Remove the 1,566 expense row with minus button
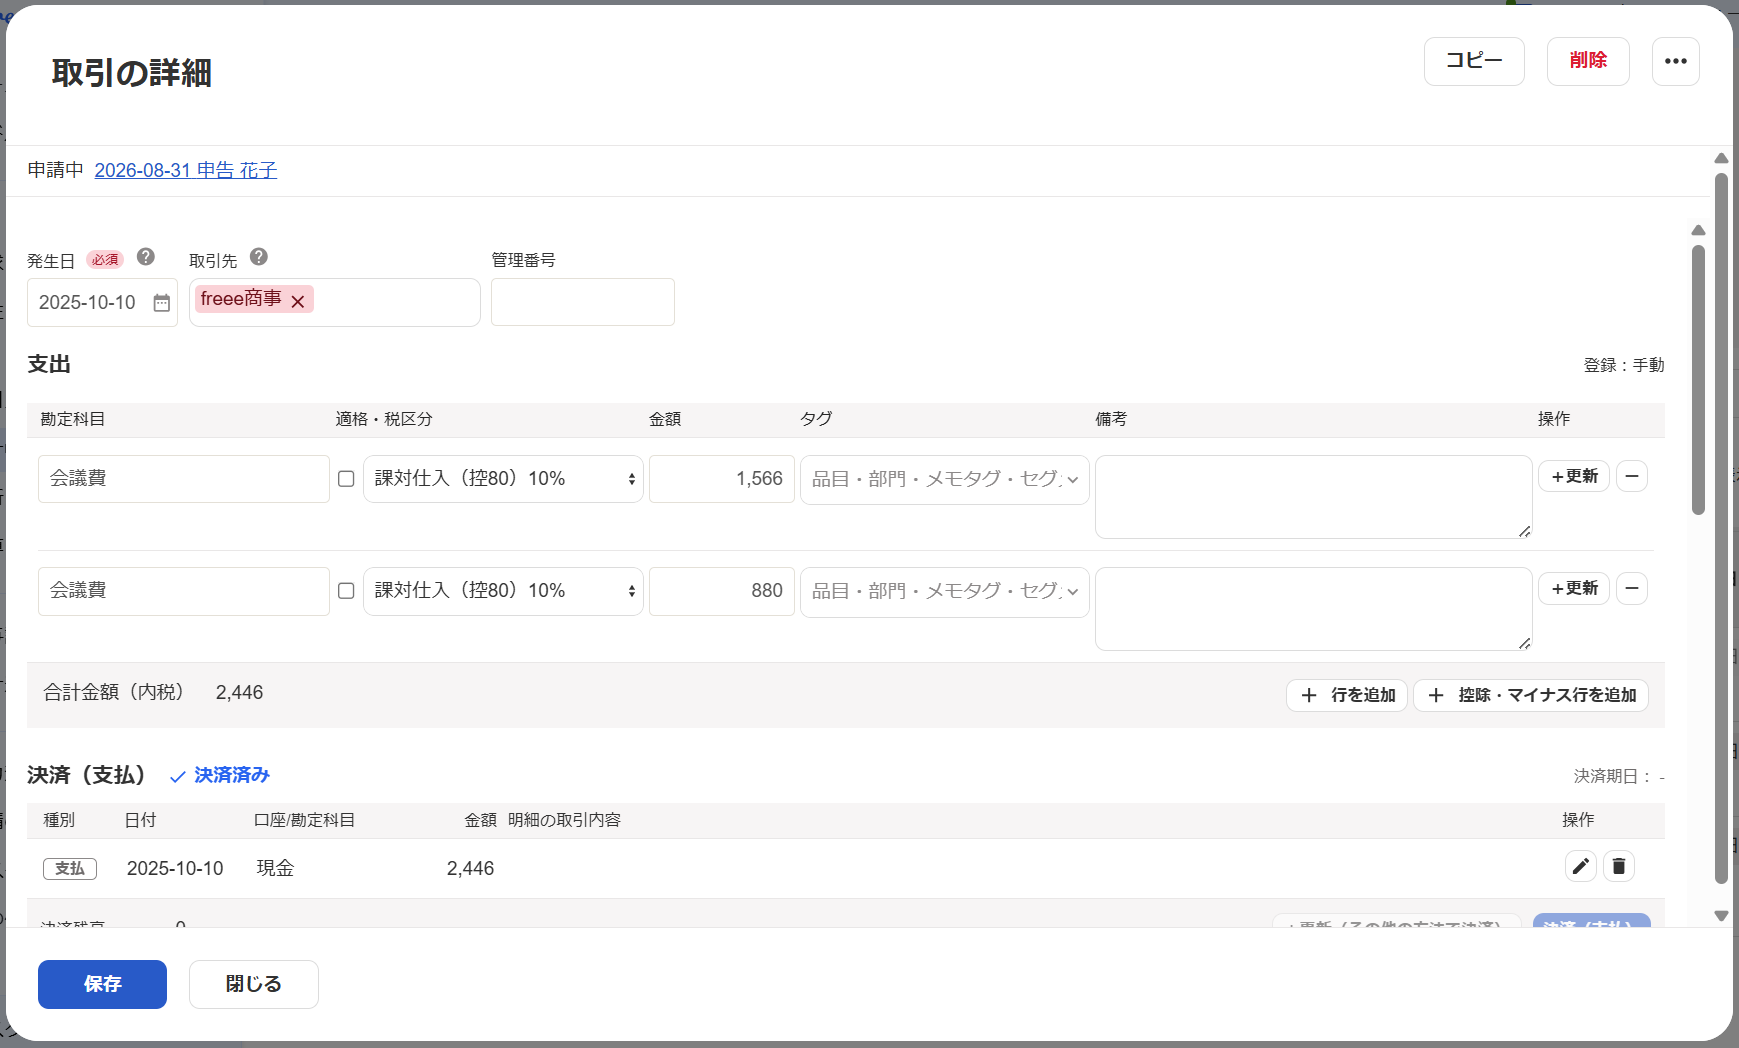The height and width of the screenshot is (1048, 1739). [1631, 476]
